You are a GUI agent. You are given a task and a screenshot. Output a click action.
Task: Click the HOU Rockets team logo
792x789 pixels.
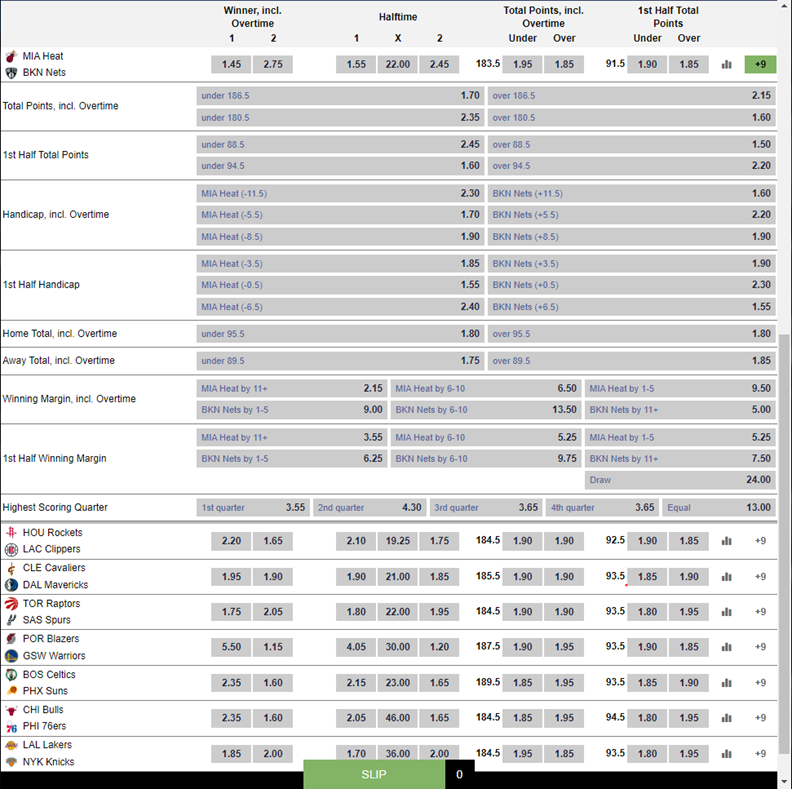coord(11,532)
